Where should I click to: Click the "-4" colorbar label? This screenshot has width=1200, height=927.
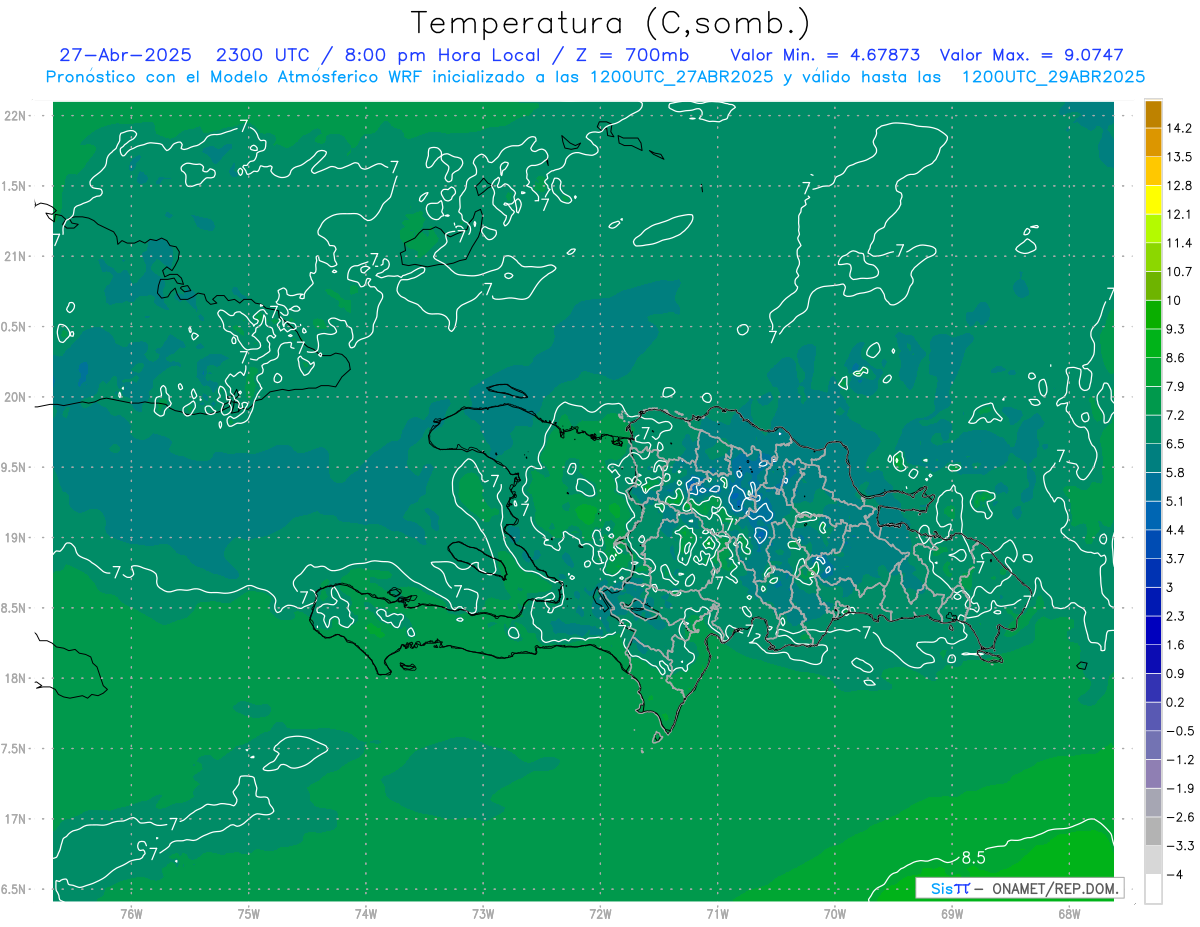coord(1174,874)
